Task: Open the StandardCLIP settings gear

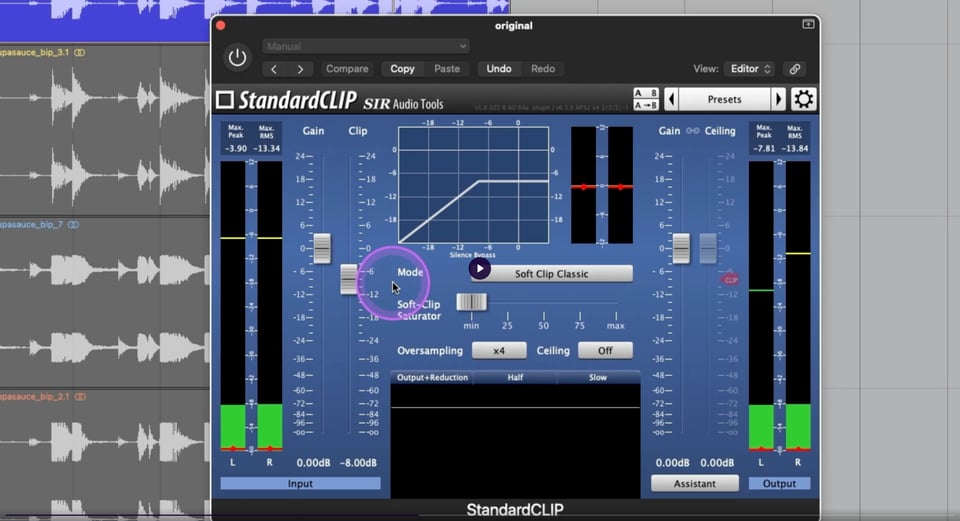Action: (803, 99)
